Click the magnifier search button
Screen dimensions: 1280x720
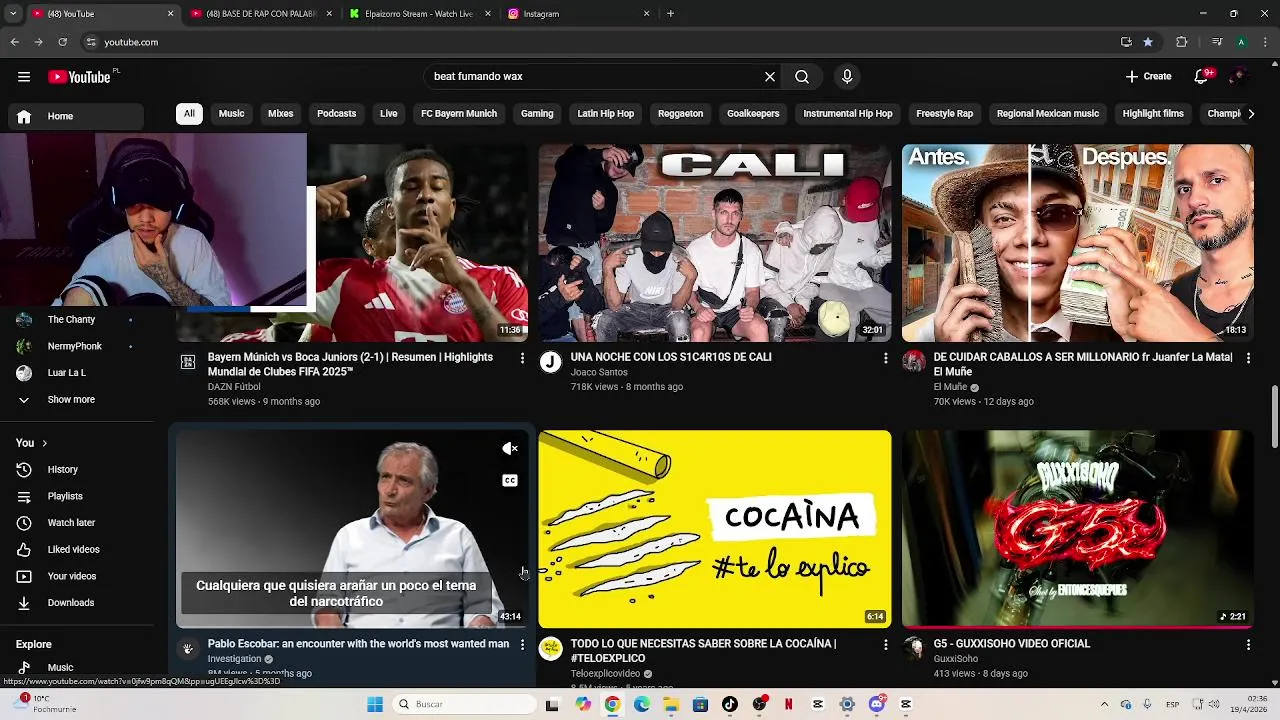802,77
